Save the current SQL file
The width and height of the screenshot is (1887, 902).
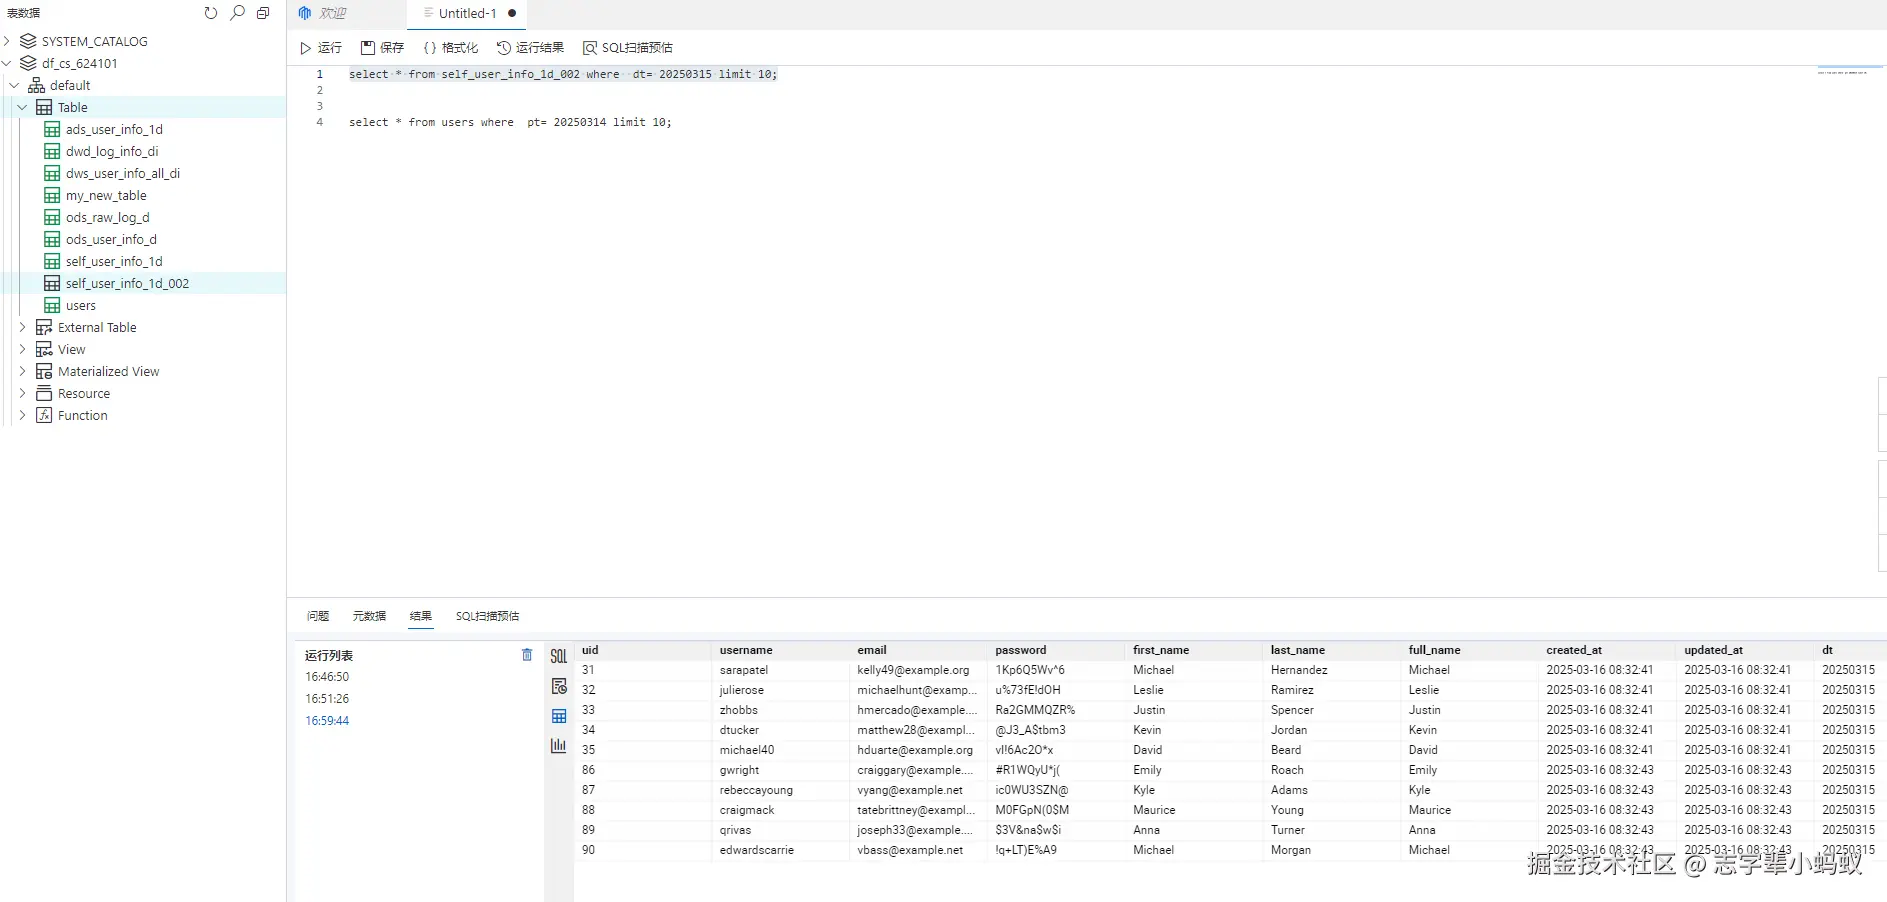coord(383,48)
